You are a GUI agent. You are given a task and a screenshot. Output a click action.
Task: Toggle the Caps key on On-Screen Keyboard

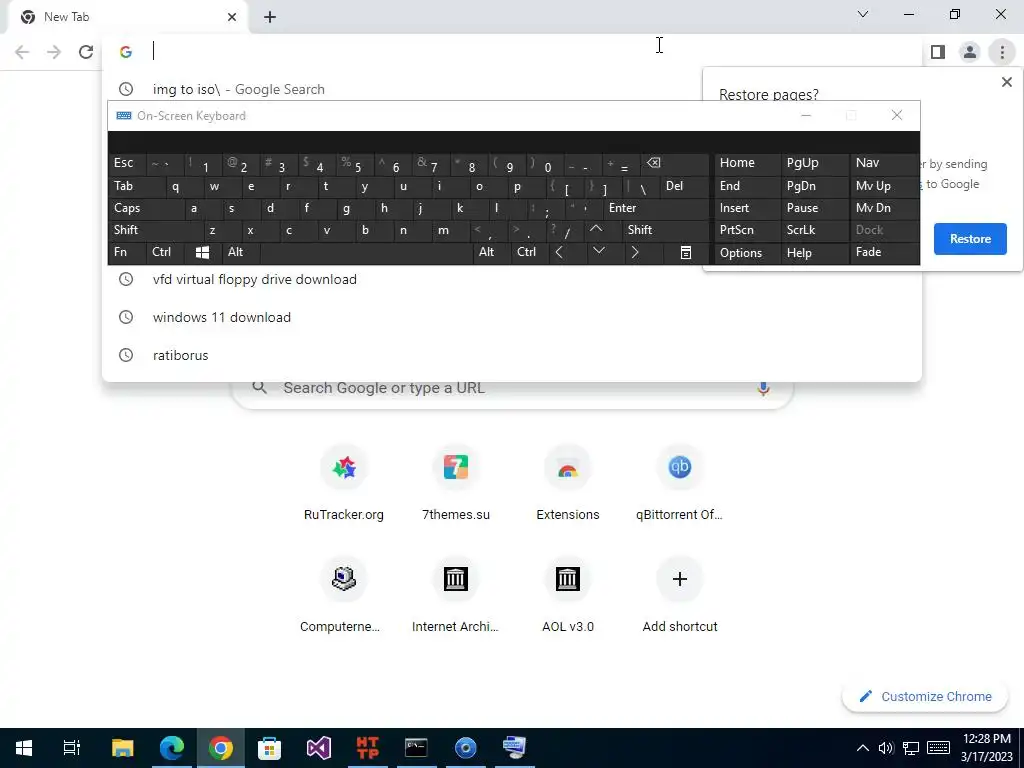pos(146,208)
